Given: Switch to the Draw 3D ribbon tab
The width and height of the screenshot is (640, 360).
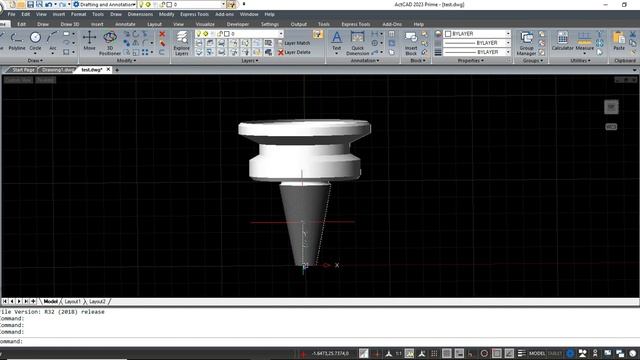Looking at the screenshot, I should 70,24.
